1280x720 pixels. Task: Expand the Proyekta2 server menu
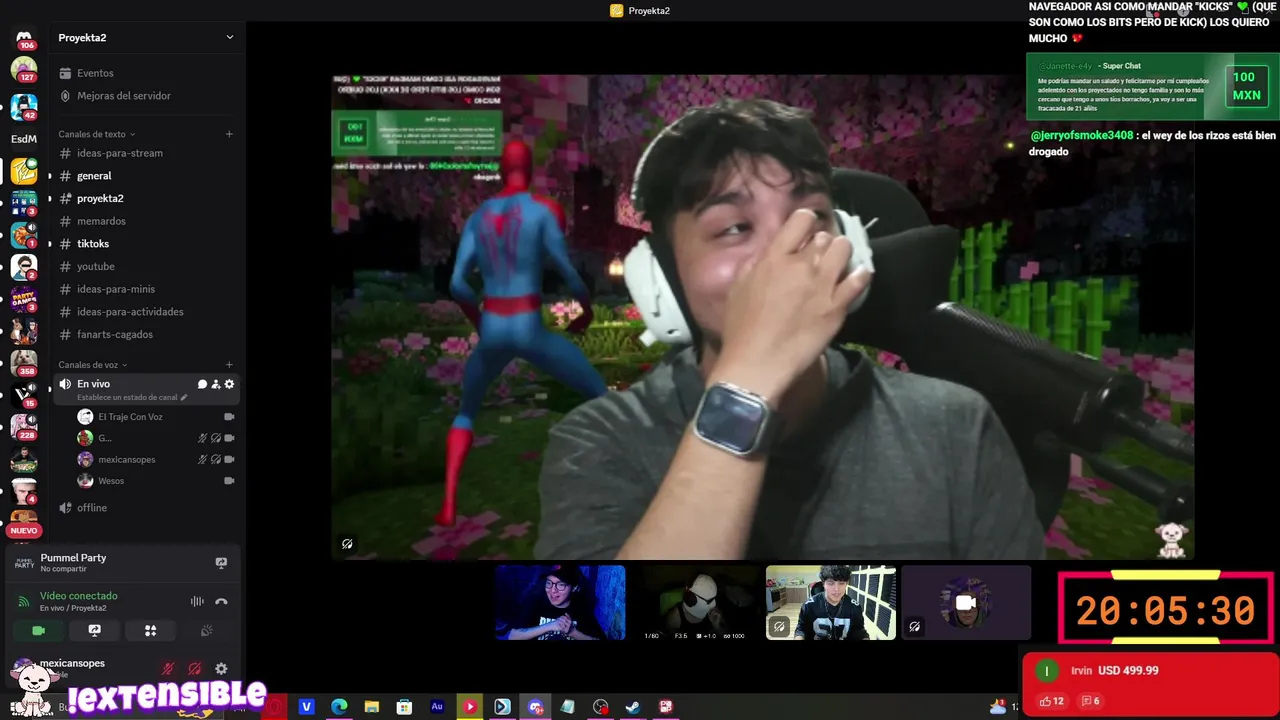click(229, 38)
